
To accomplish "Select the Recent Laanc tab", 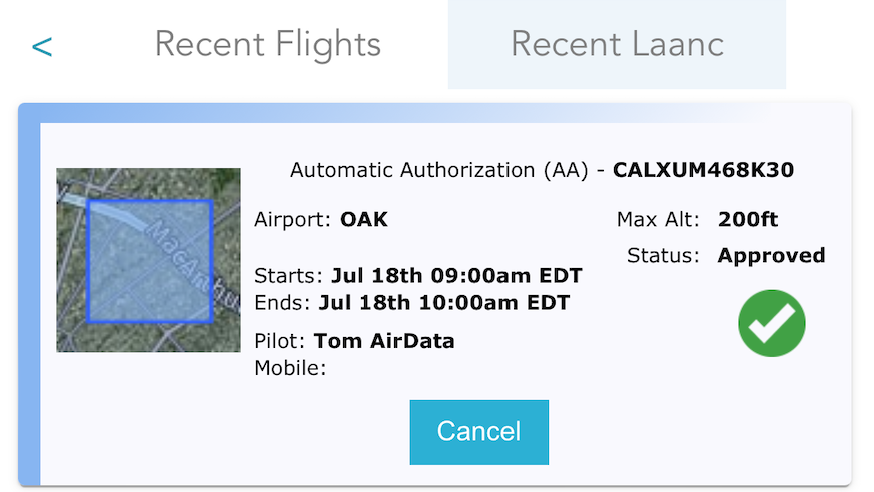I will [617, 45].
